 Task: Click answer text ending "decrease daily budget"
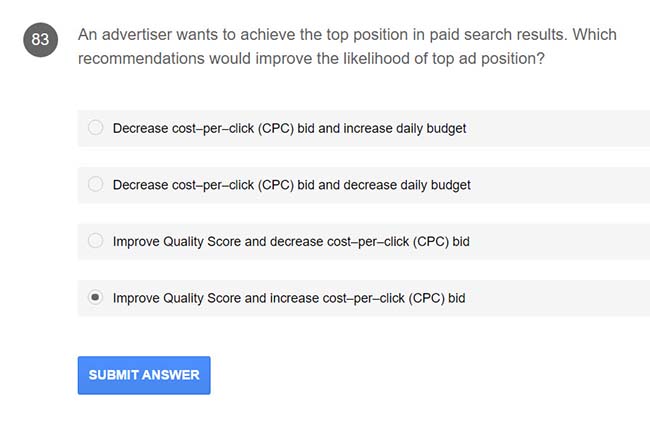pos(291,185)
